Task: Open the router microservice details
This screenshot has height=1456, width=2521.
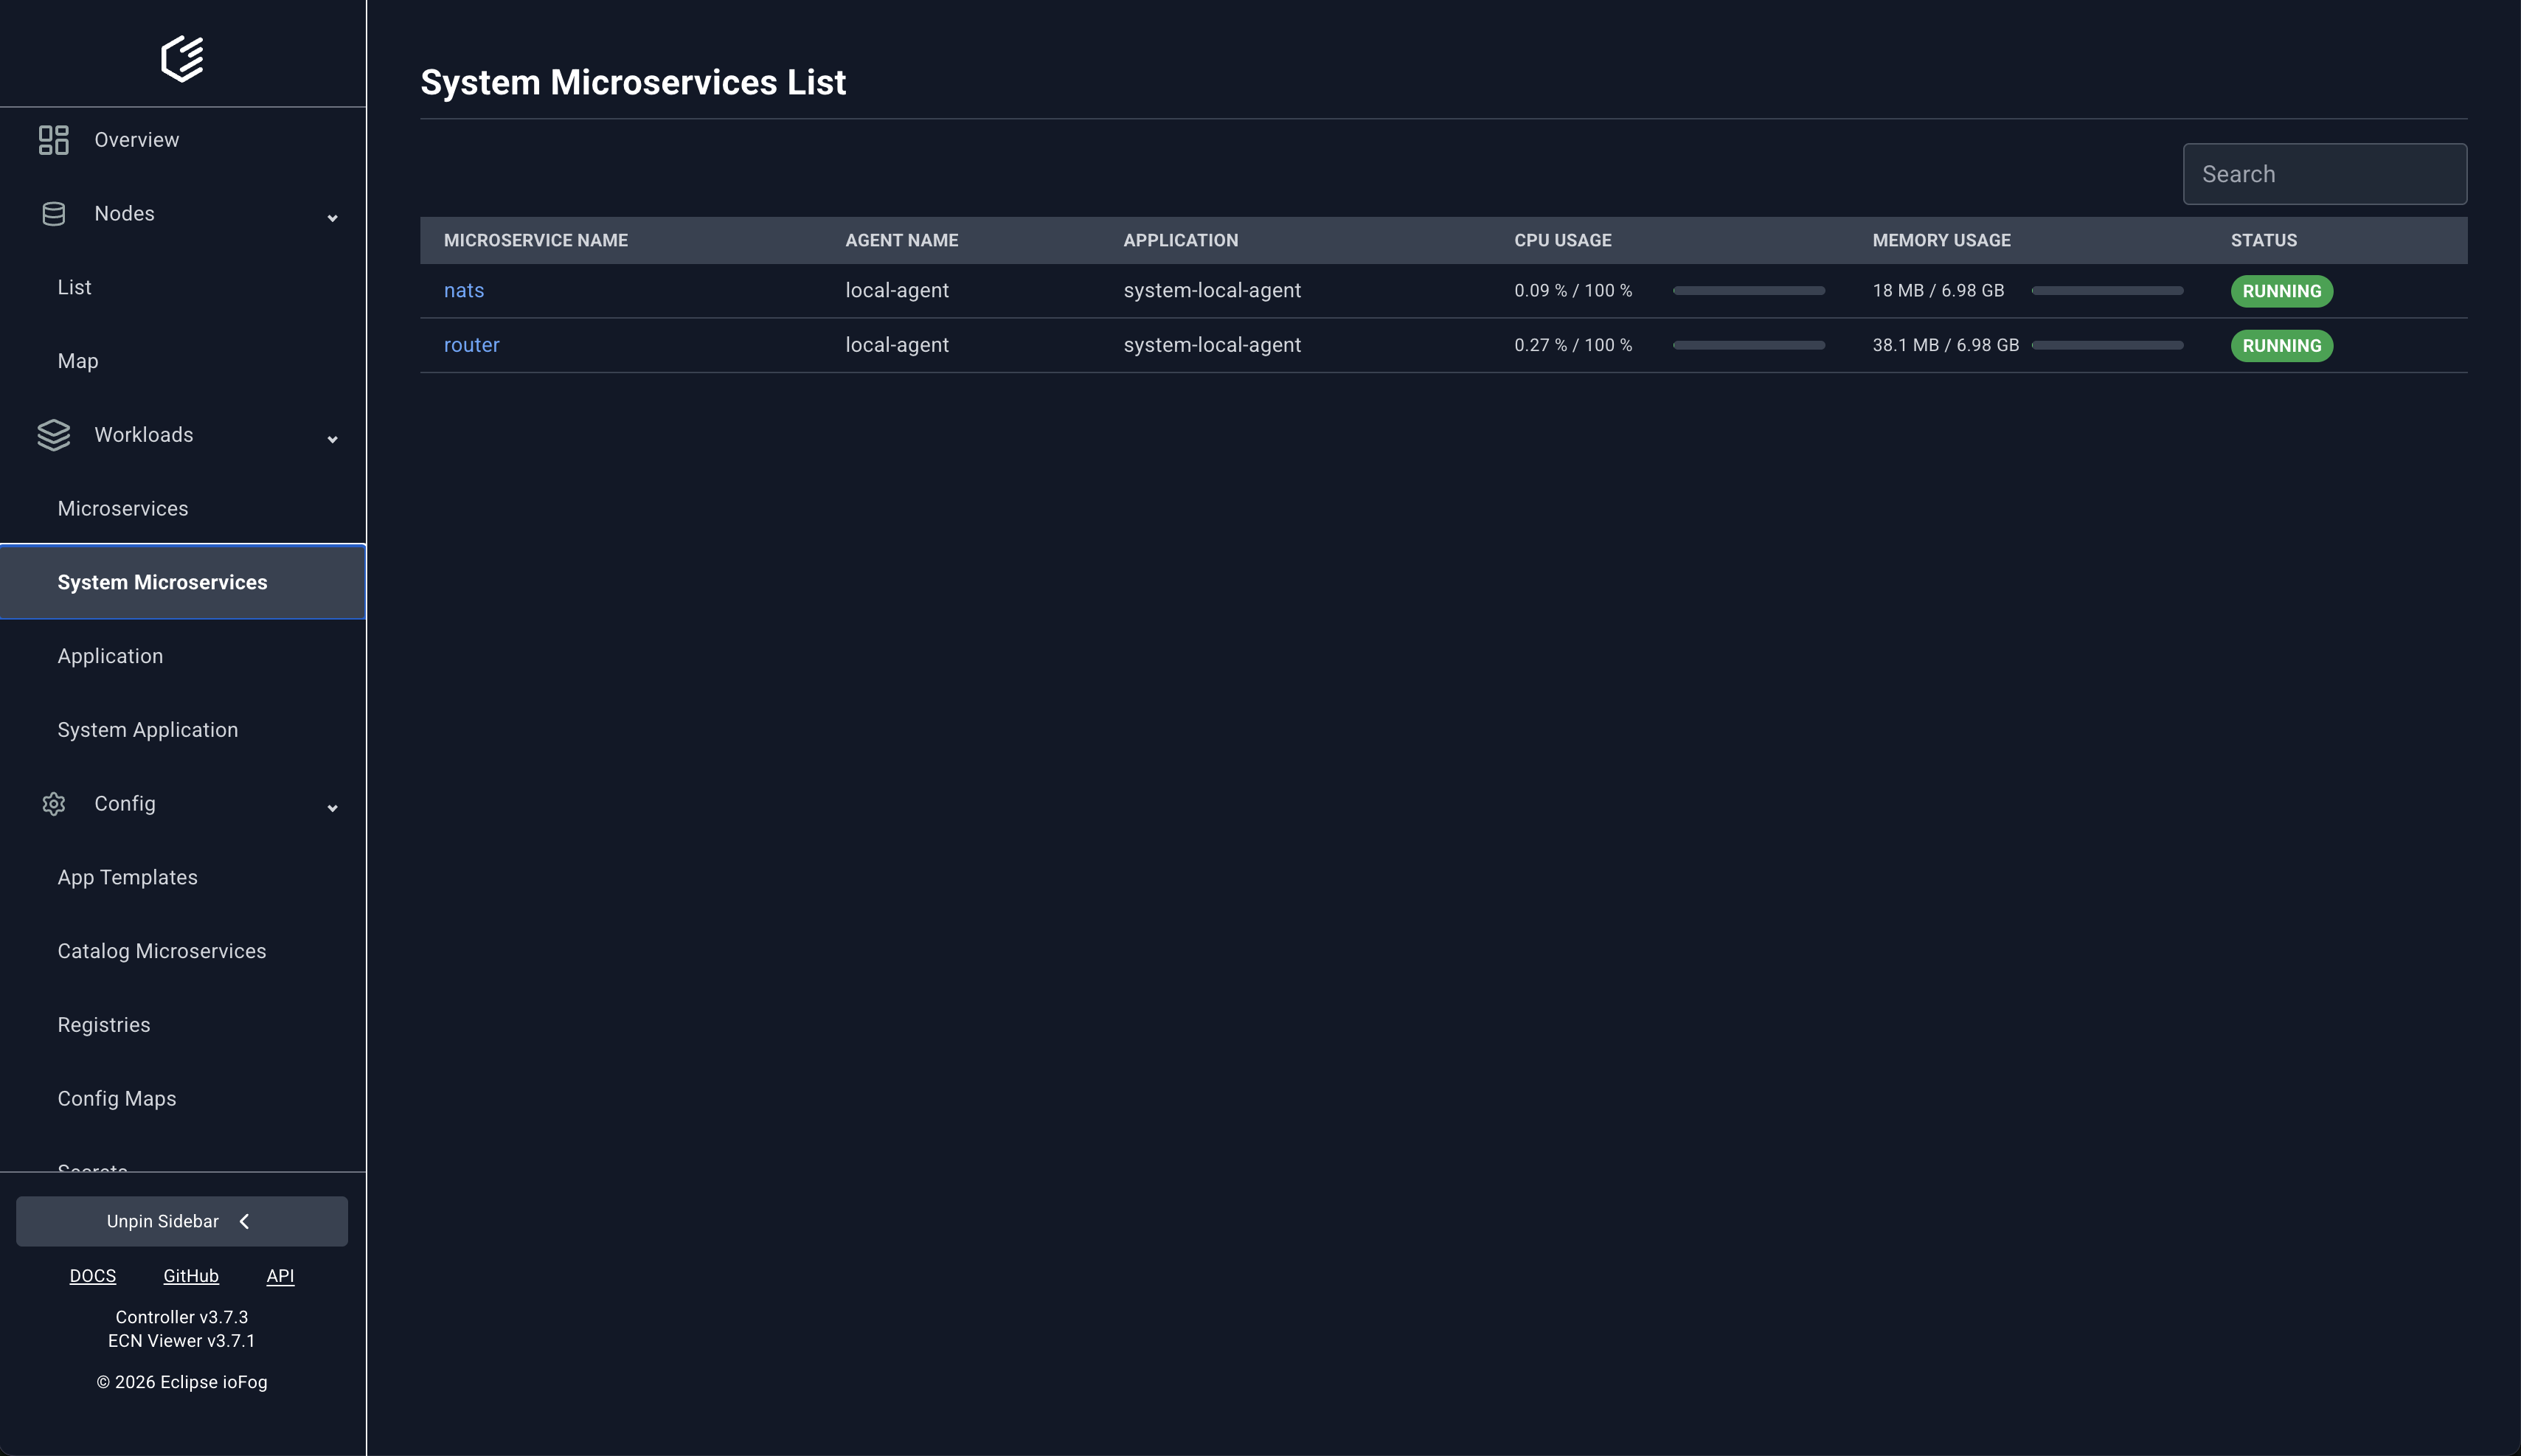Action: click(472, 344)
